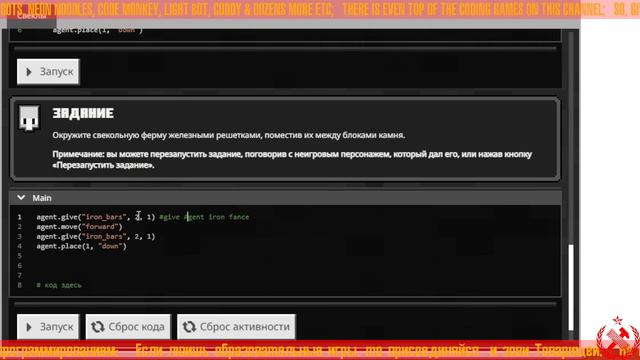Click the task text starting 'Окружите свекольную ферму'
Image resolution: width=640 pixels, height=360 pixels.
229,135
